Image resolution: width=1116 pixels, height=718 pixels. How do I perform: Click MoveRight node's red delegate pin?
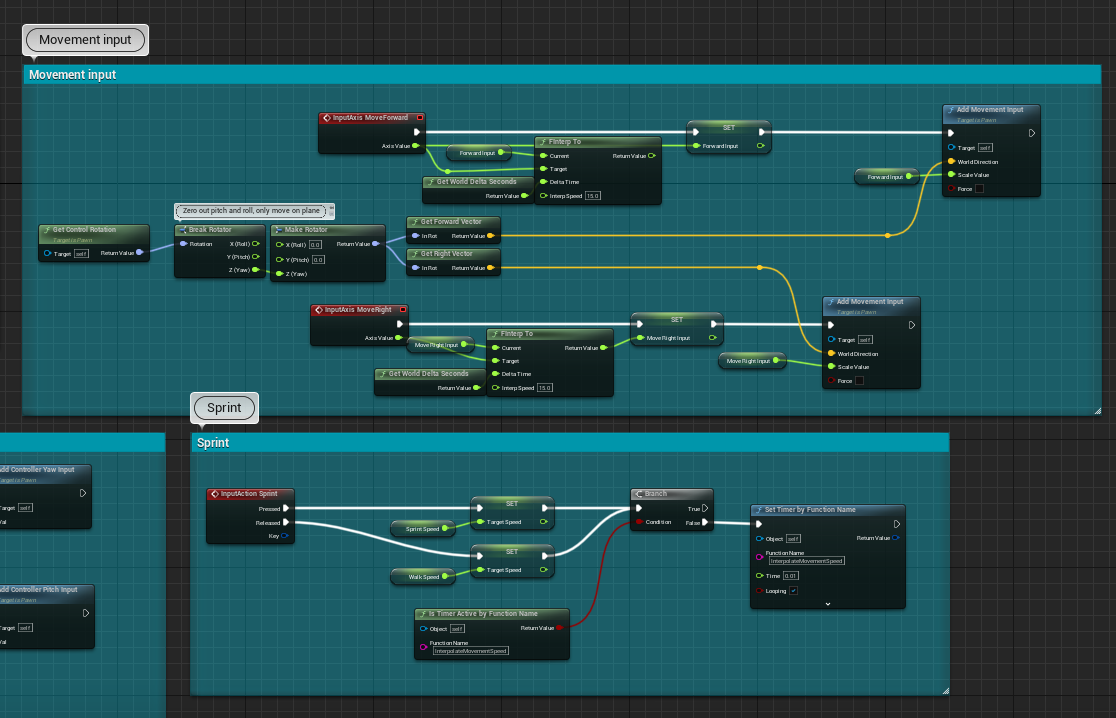tap(403, 310)
